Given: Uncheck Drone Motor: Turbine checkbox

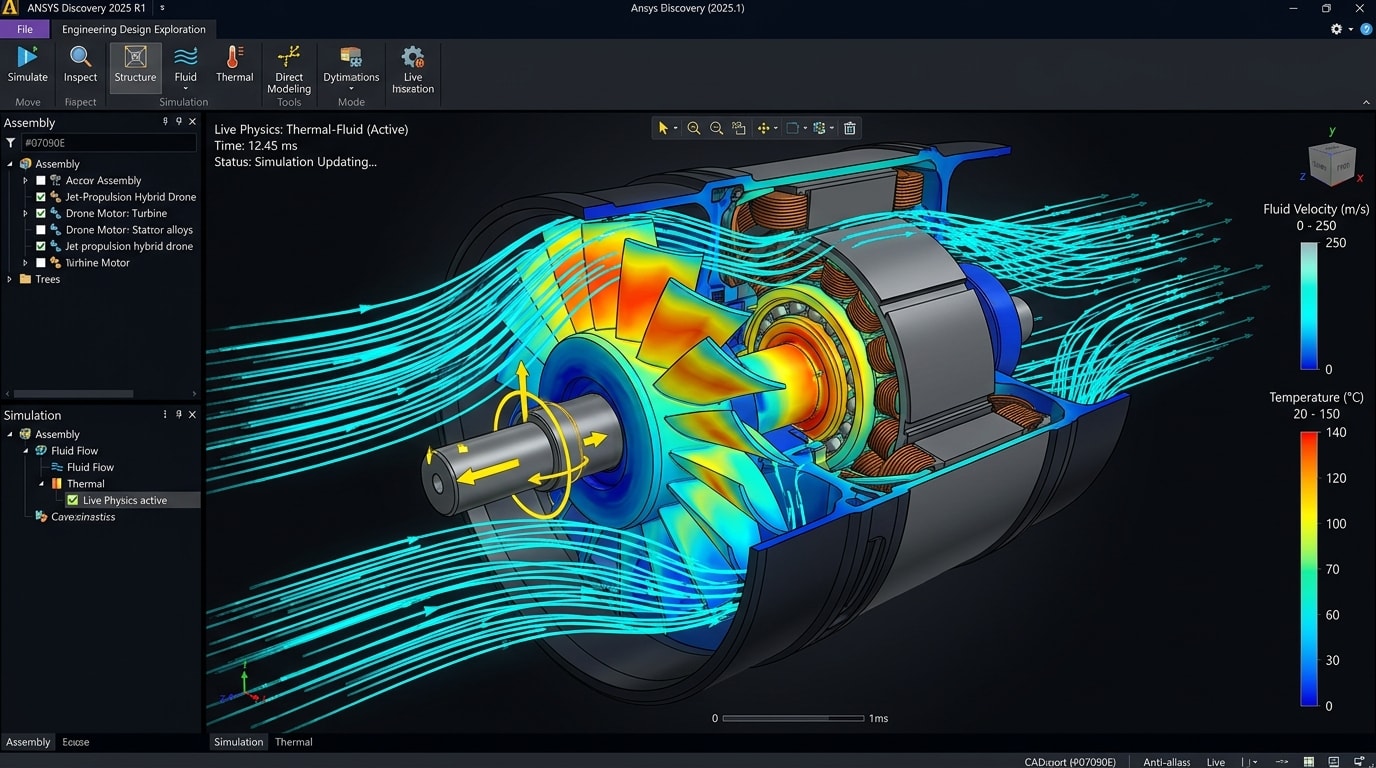Looking at the screenshot, I should [x=41, y=214].
